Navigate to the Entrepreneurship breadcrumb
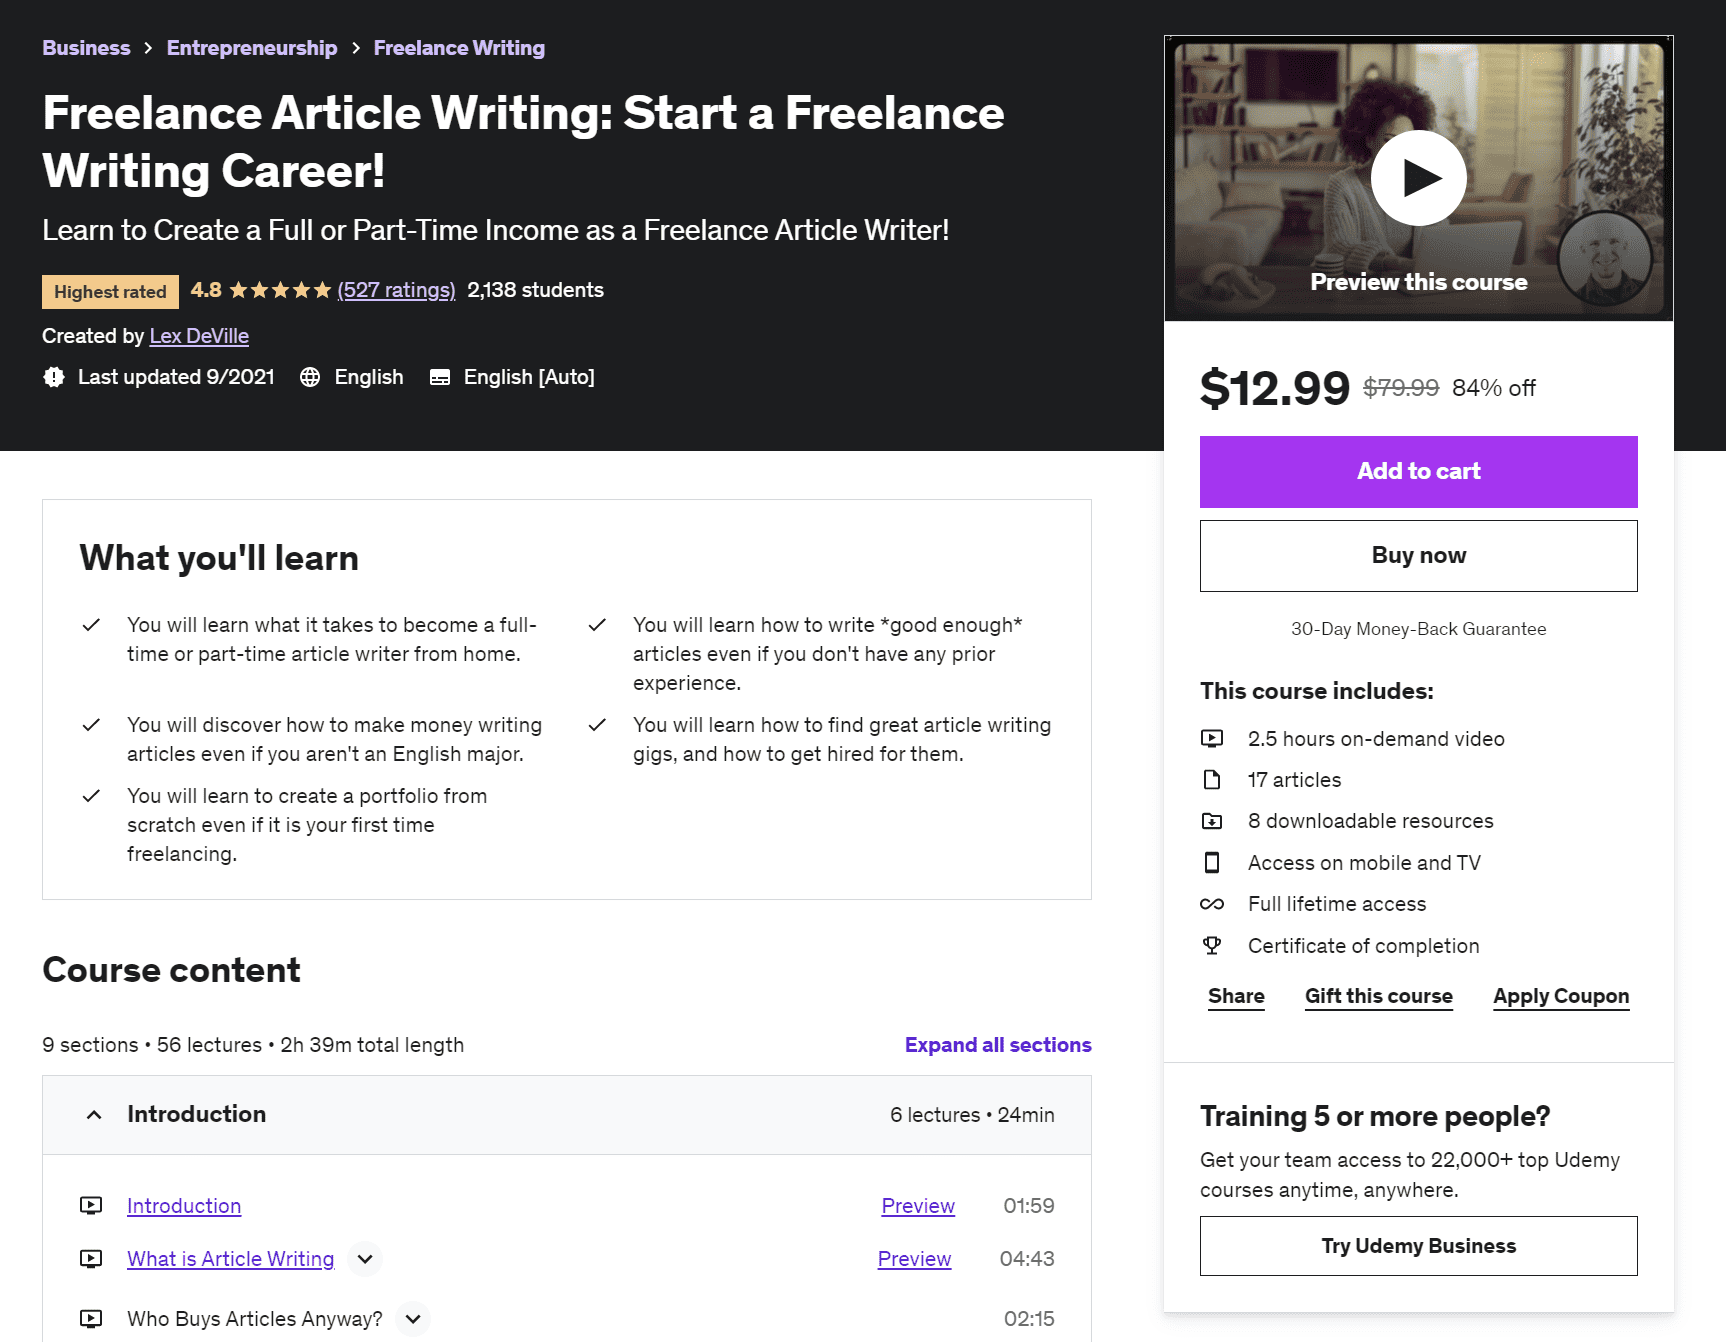This screenshot has width=1726, height=1342. pos(252,47)
